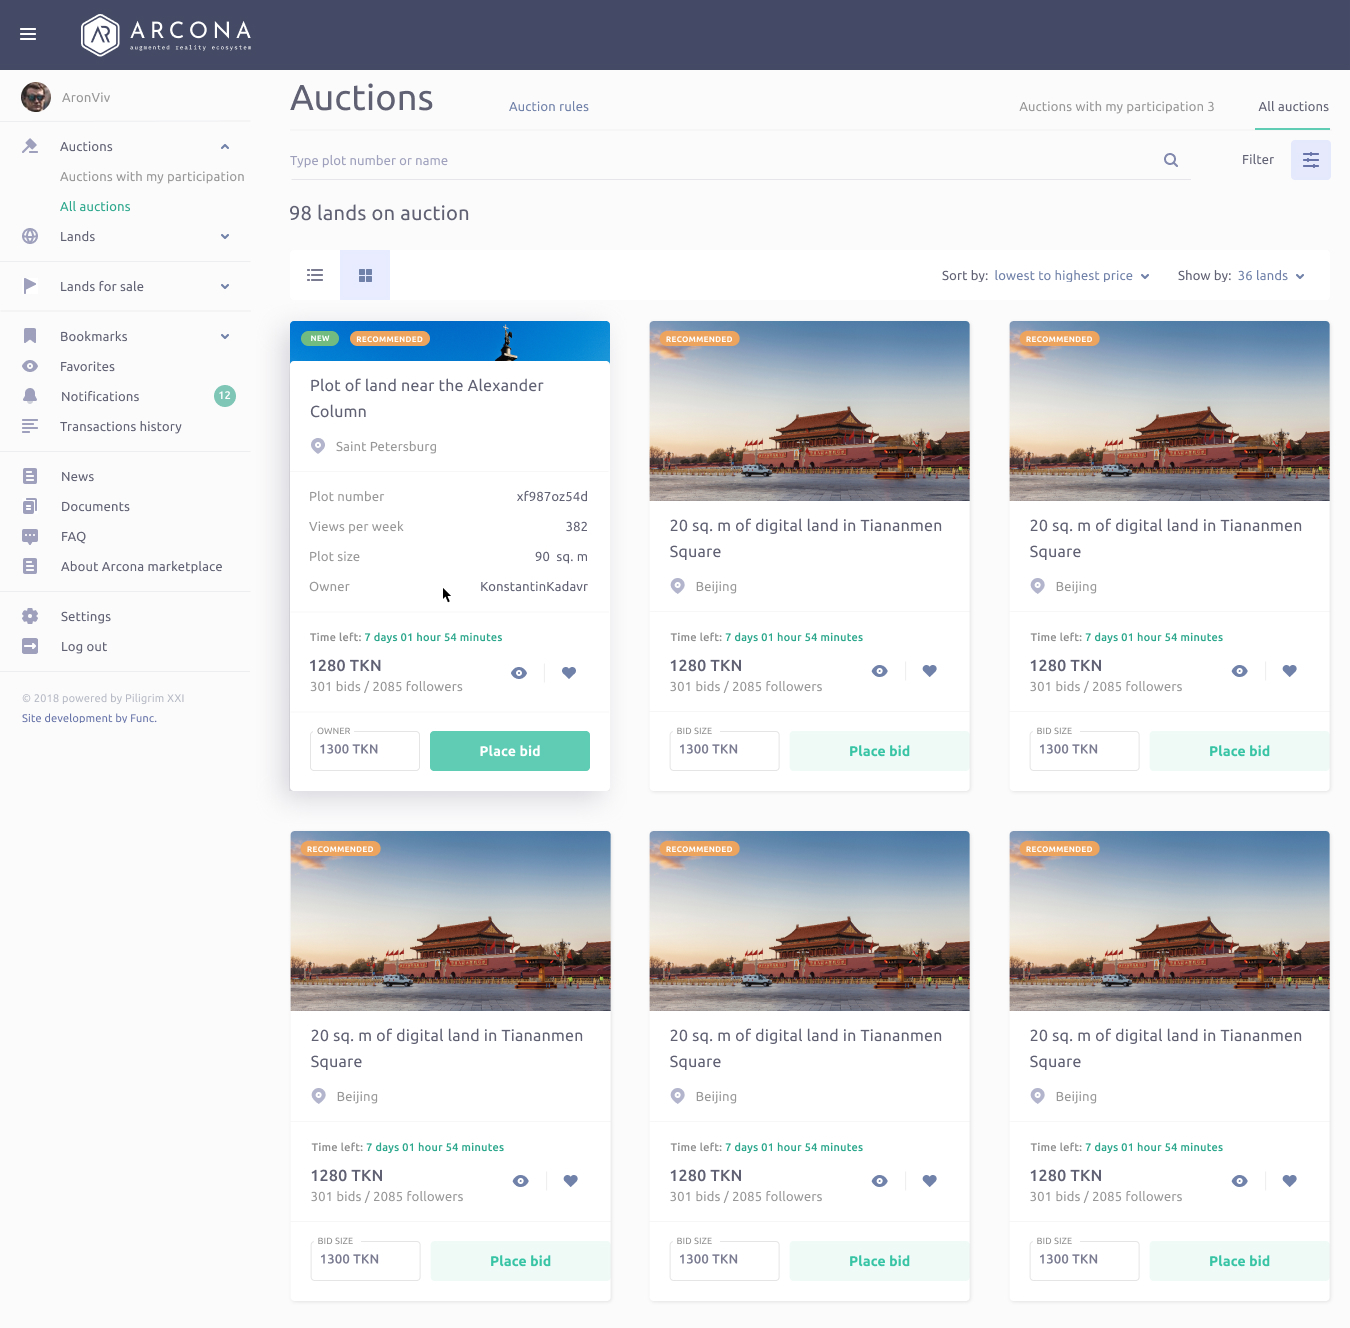
Task: Open Notifications in the sidebar
Action: coord(100,397)
